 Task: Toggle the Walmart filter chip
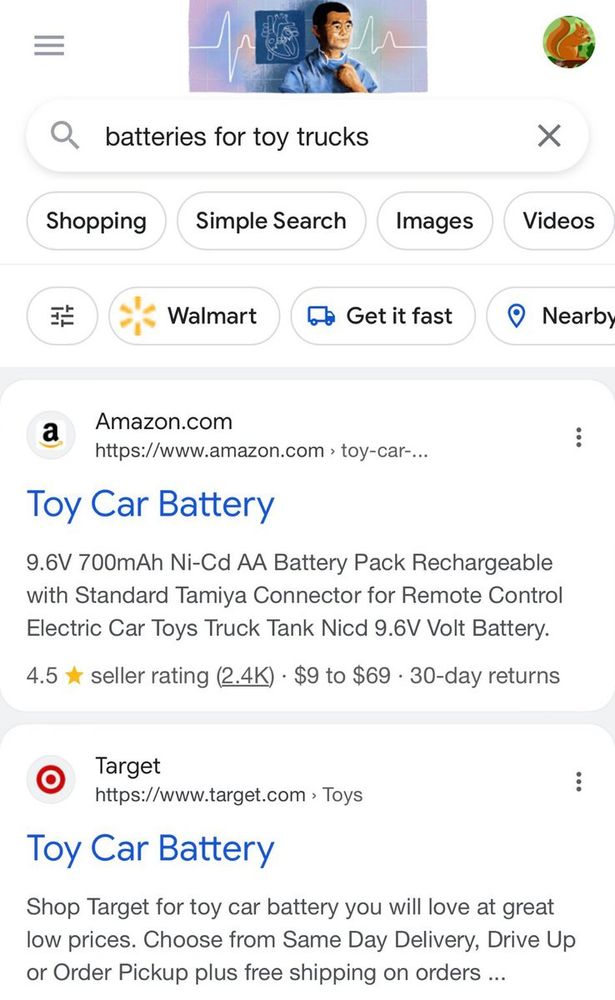194,316
